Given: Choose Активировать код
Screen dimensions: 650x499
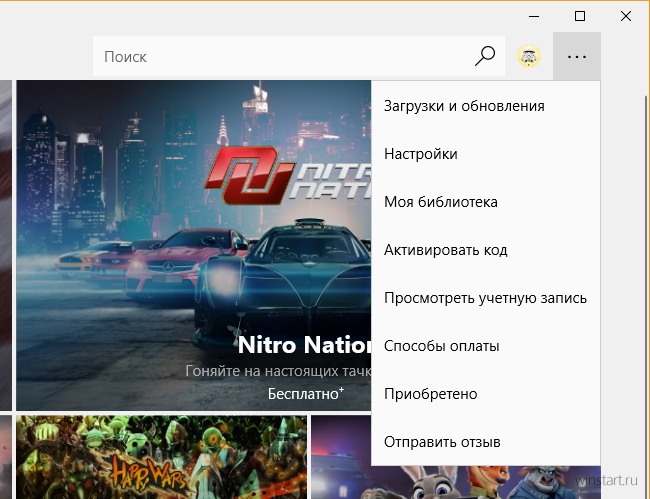Looking at the screenshot, I should 486,250.
